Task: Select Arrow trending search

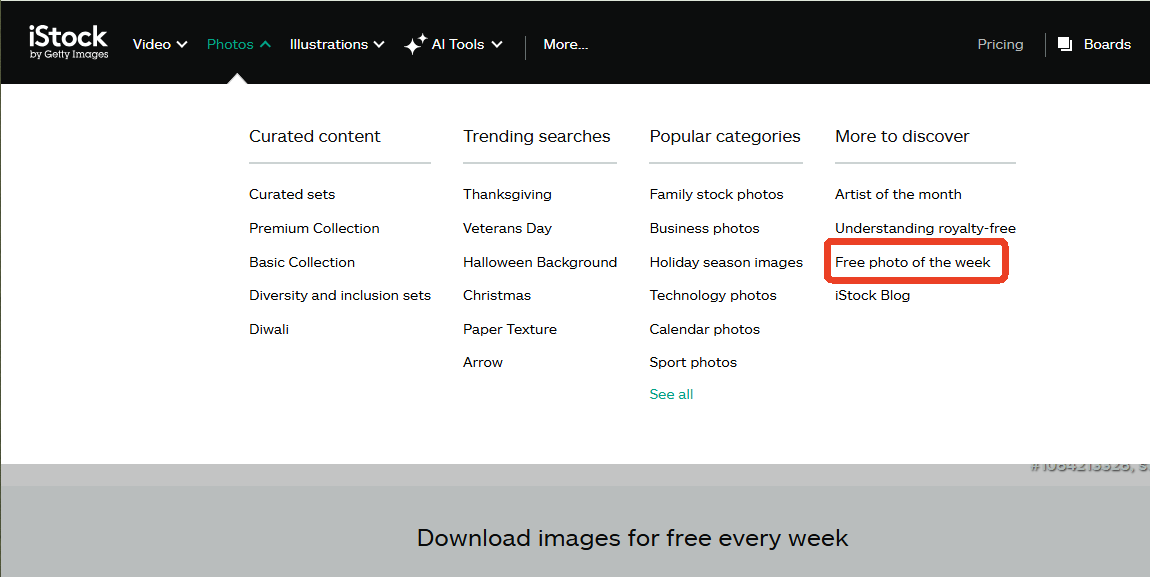Action: [483, 362]
